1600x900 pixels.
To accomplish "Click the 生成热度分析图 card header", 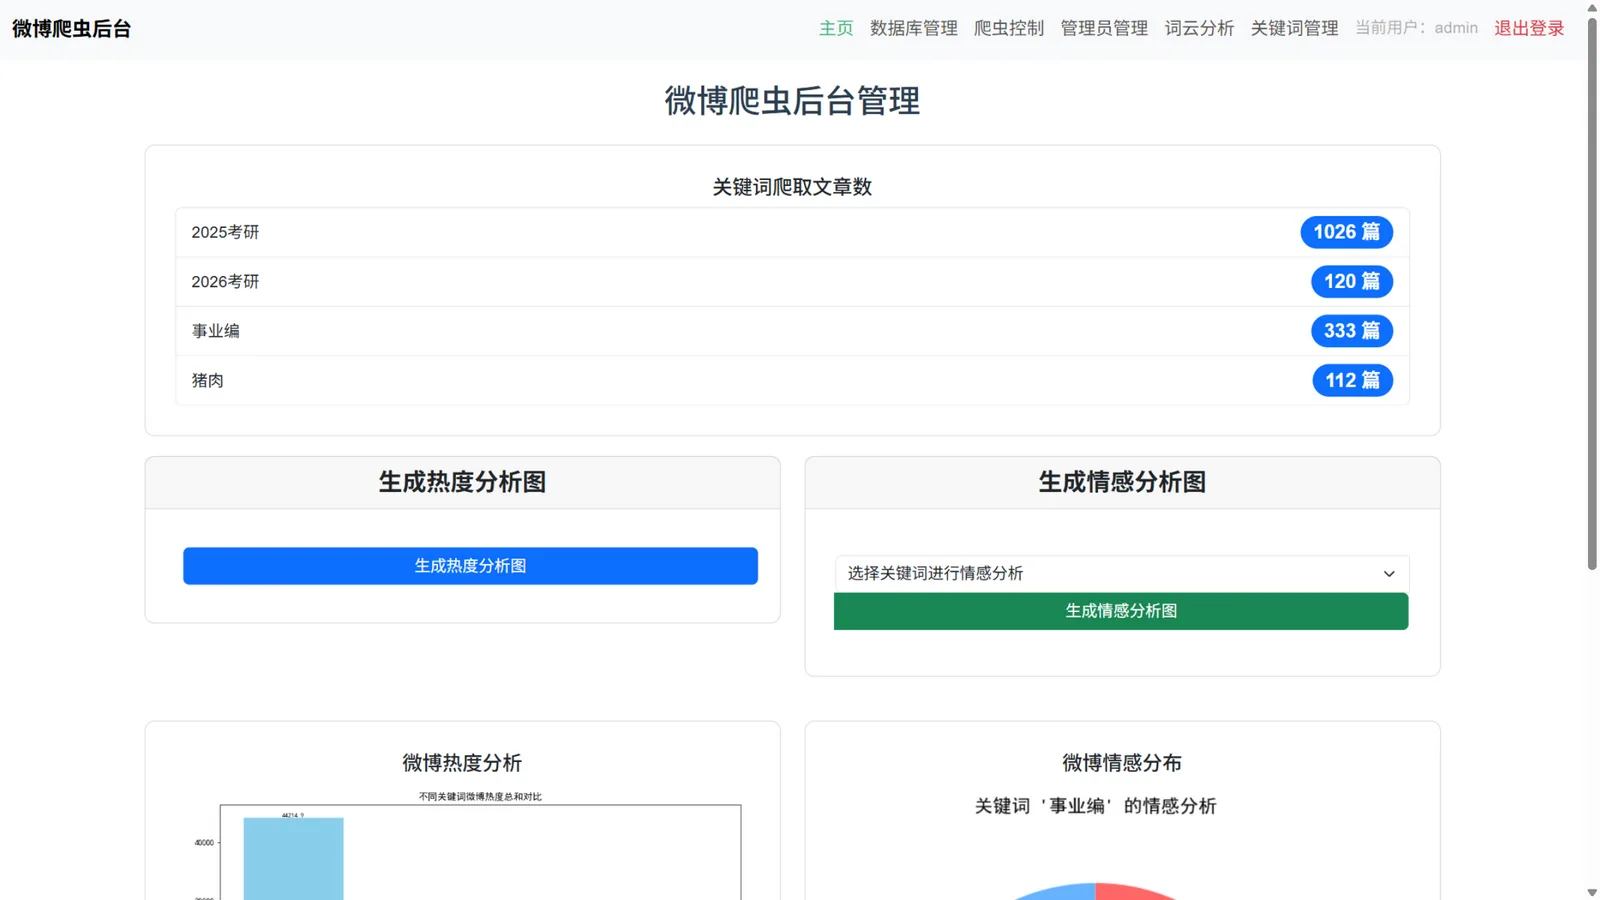I will pos(462,483).
